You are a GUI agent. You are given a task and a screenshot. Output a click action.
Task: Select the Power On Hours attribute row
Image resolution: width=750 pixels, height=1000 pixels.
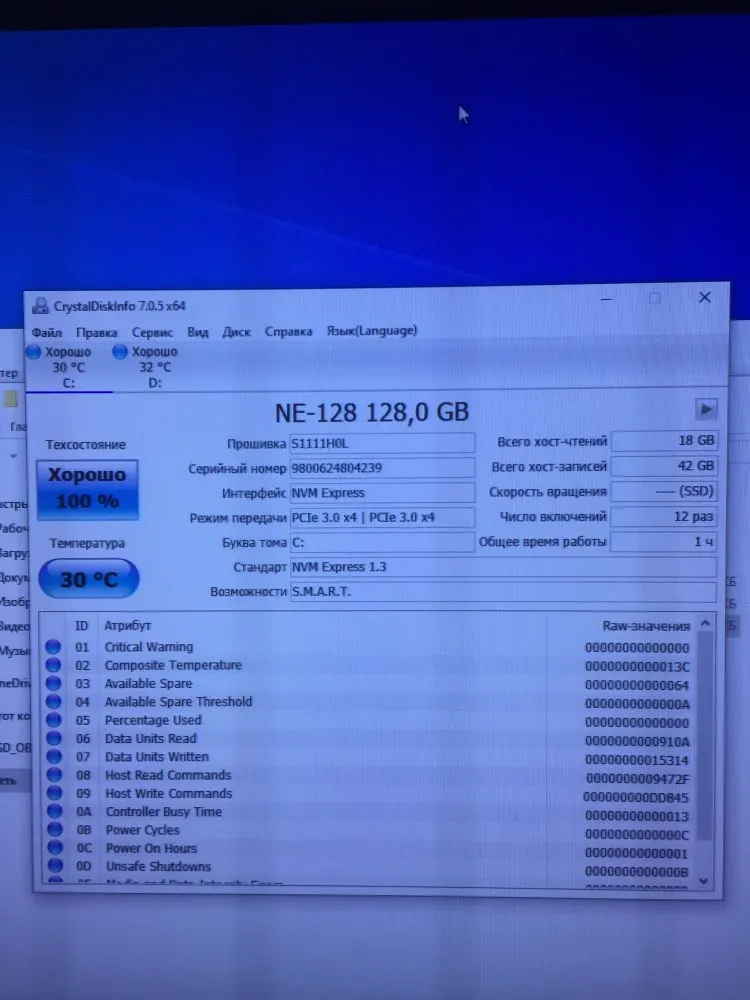(369, 849)
